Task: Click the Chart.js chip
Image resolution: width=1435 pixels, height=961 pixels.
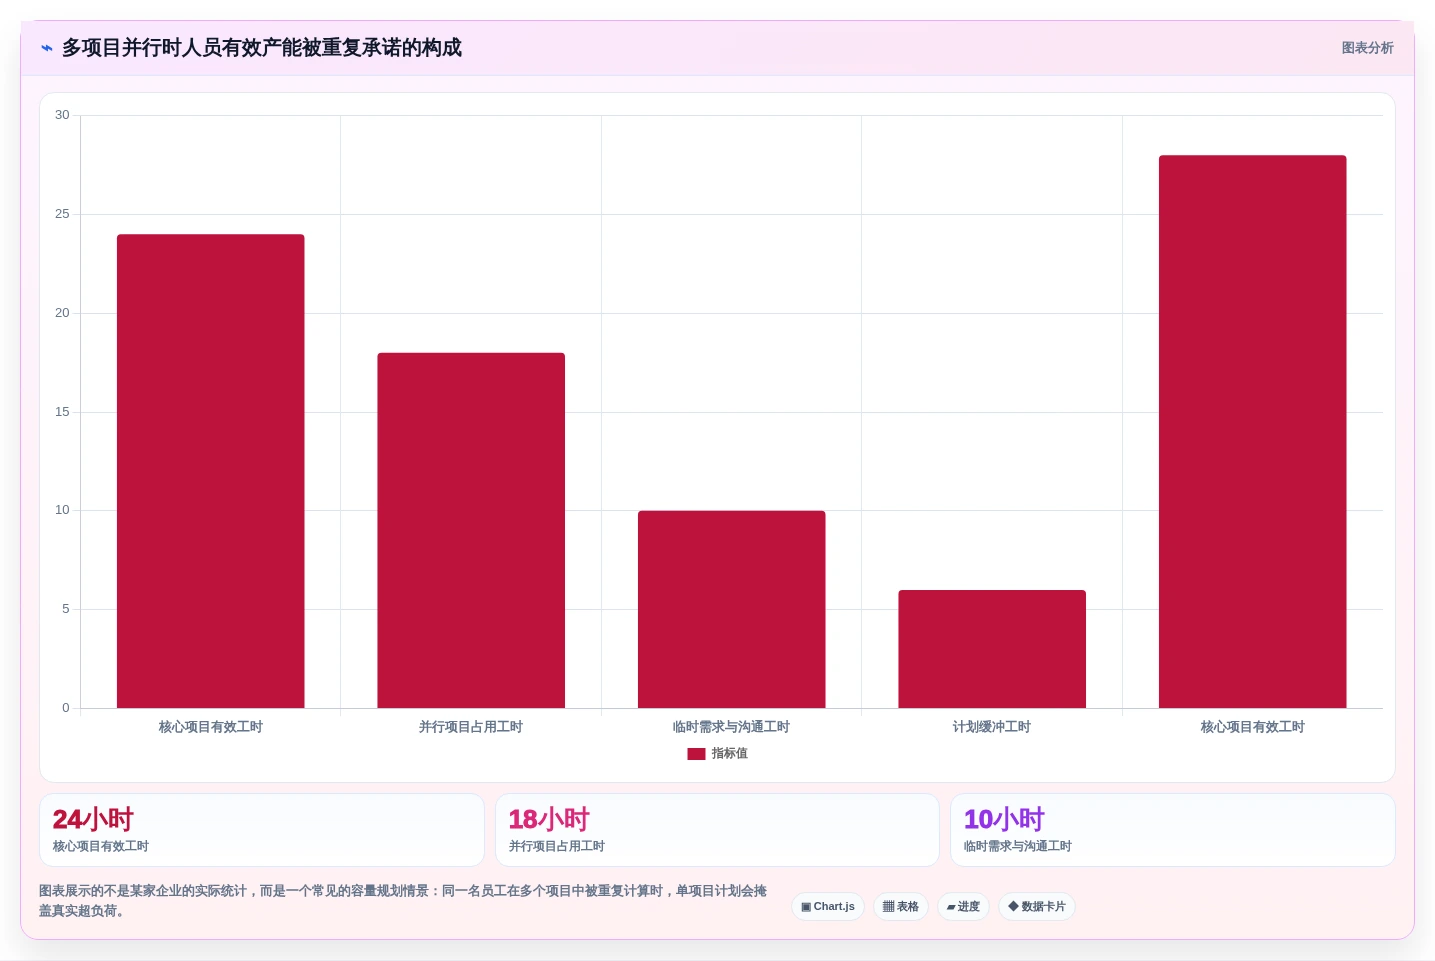Action: coord(828,907)
